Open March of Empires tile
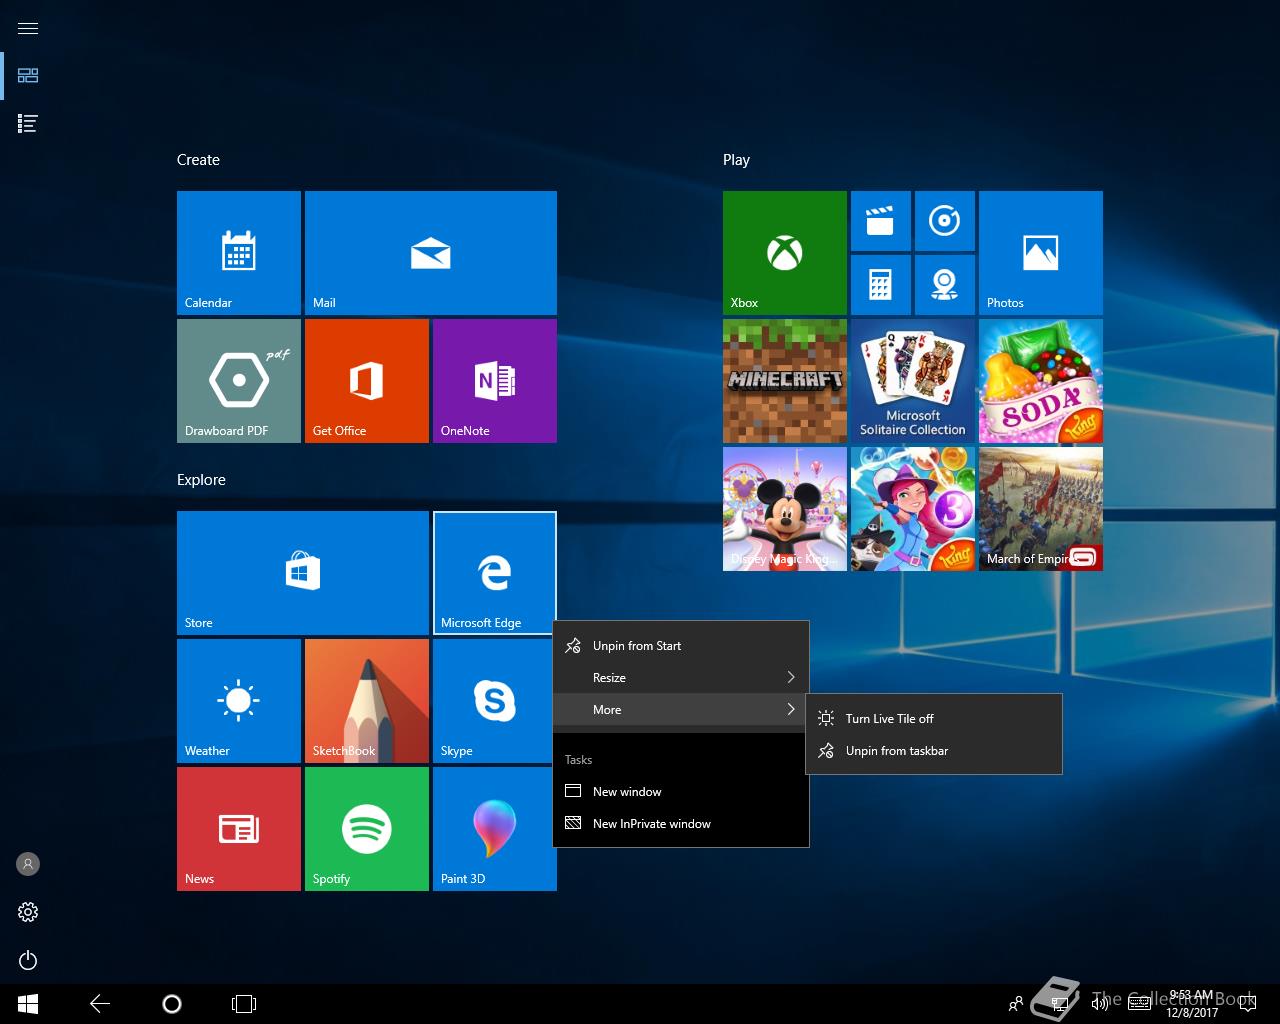This screenshot has width=1280, height=1024. coord(1041,509)
